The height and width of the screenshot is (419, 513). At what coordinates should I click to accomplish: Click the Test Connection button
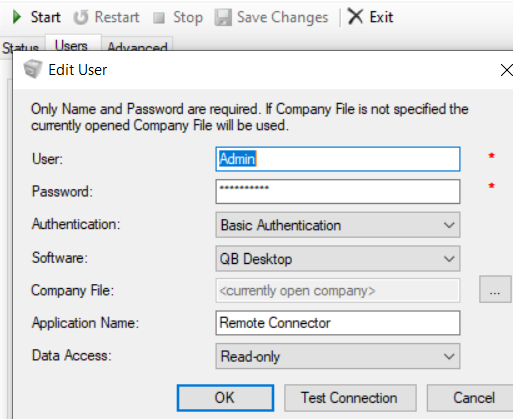click(x=350, y=398)
